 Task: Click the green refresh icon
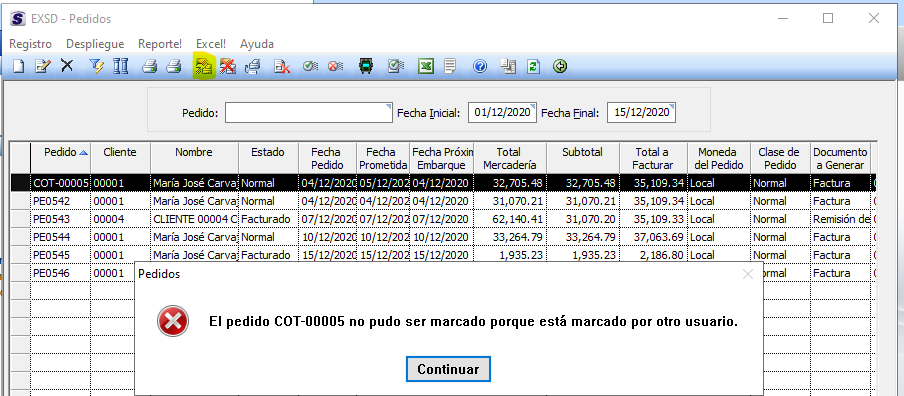coord(533,67)
